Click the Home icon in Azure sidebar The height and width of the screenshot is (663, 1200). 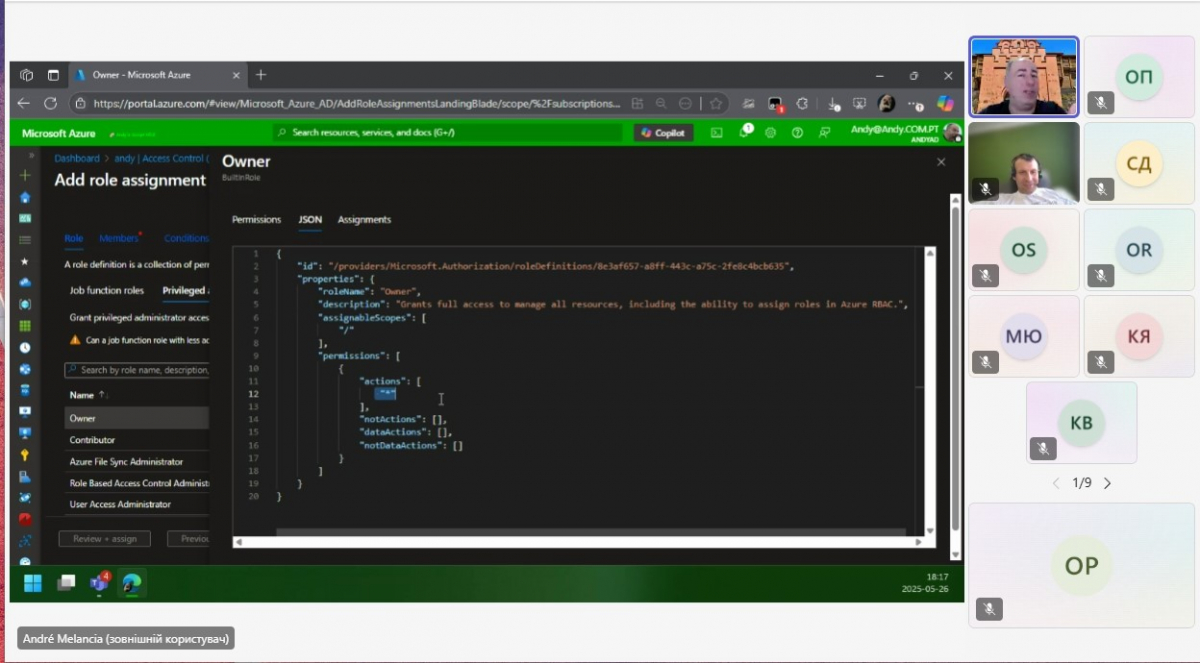click(x=26, y=197)
